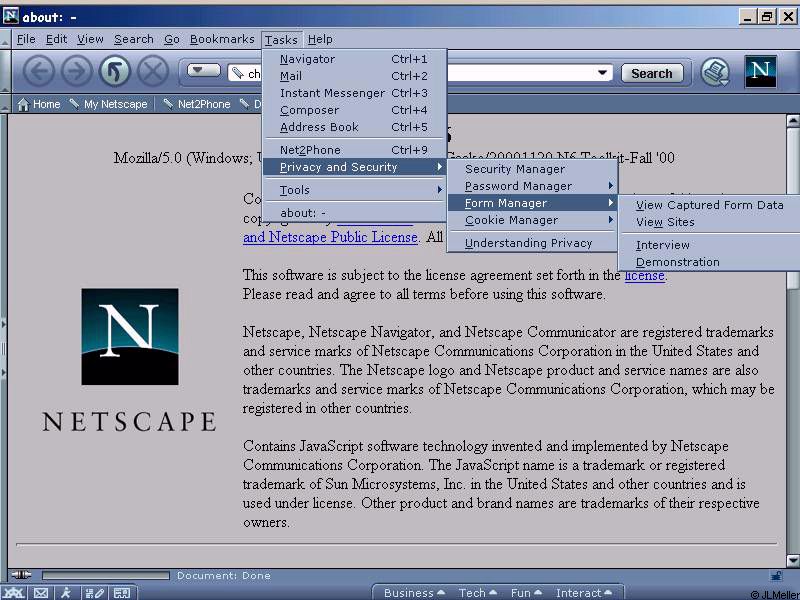Image resolution: width=800 pixels, height=600 pixels.
Task: Expand the Cookie Manager submenu
Action: [532, 220]
